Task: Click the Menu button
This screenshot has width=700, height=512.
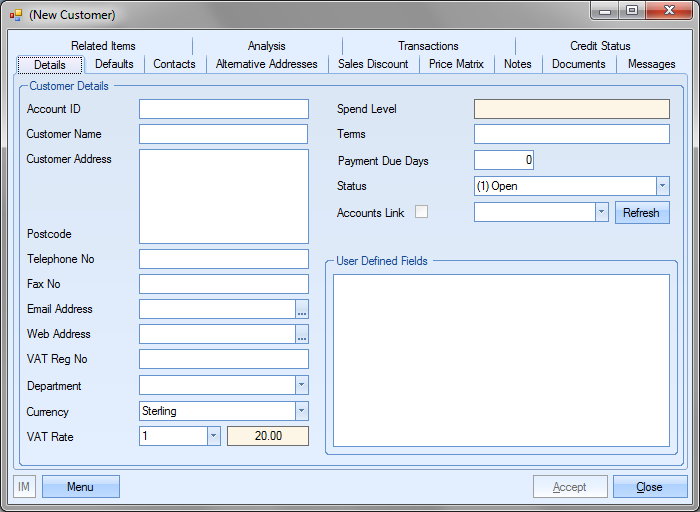Action: click(x=80, y=487)
